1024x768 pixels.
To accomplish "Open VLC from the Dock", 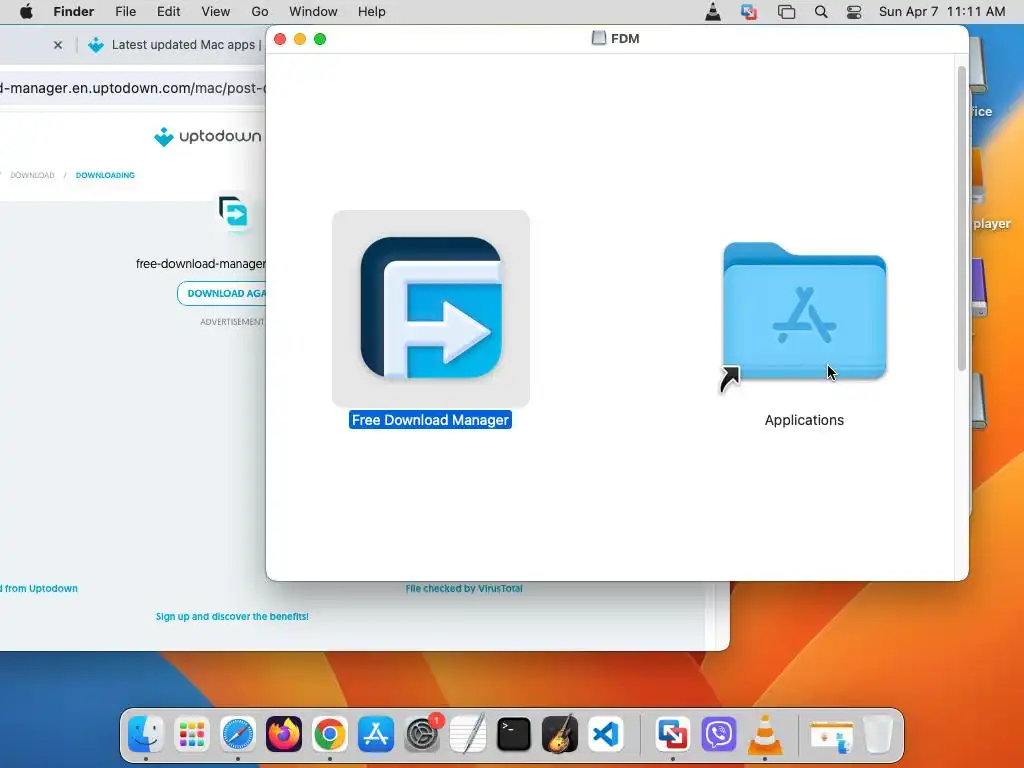I will click(765, 734).
